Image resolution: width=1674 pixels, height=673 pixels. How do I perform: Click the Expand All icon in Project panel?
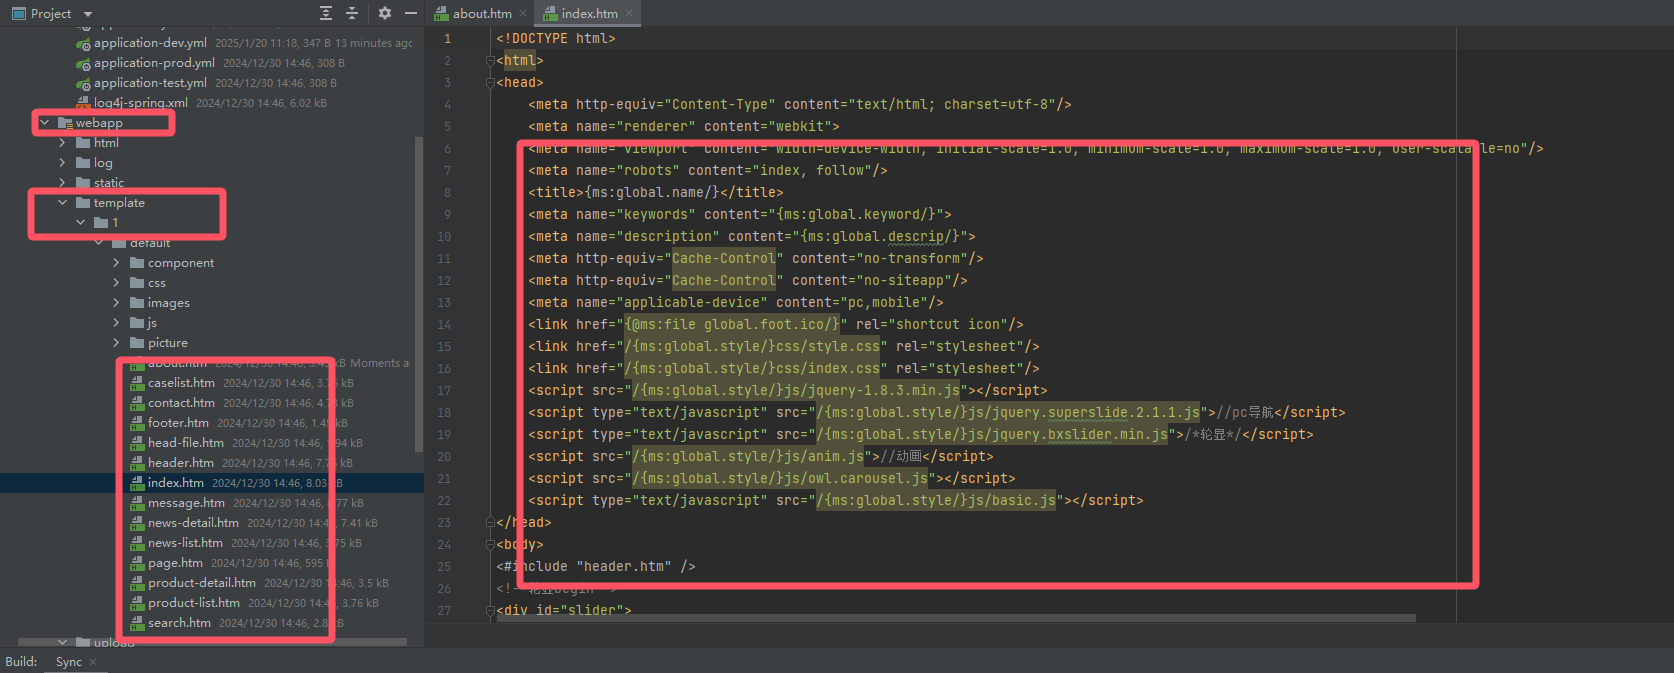coord(326,13)
